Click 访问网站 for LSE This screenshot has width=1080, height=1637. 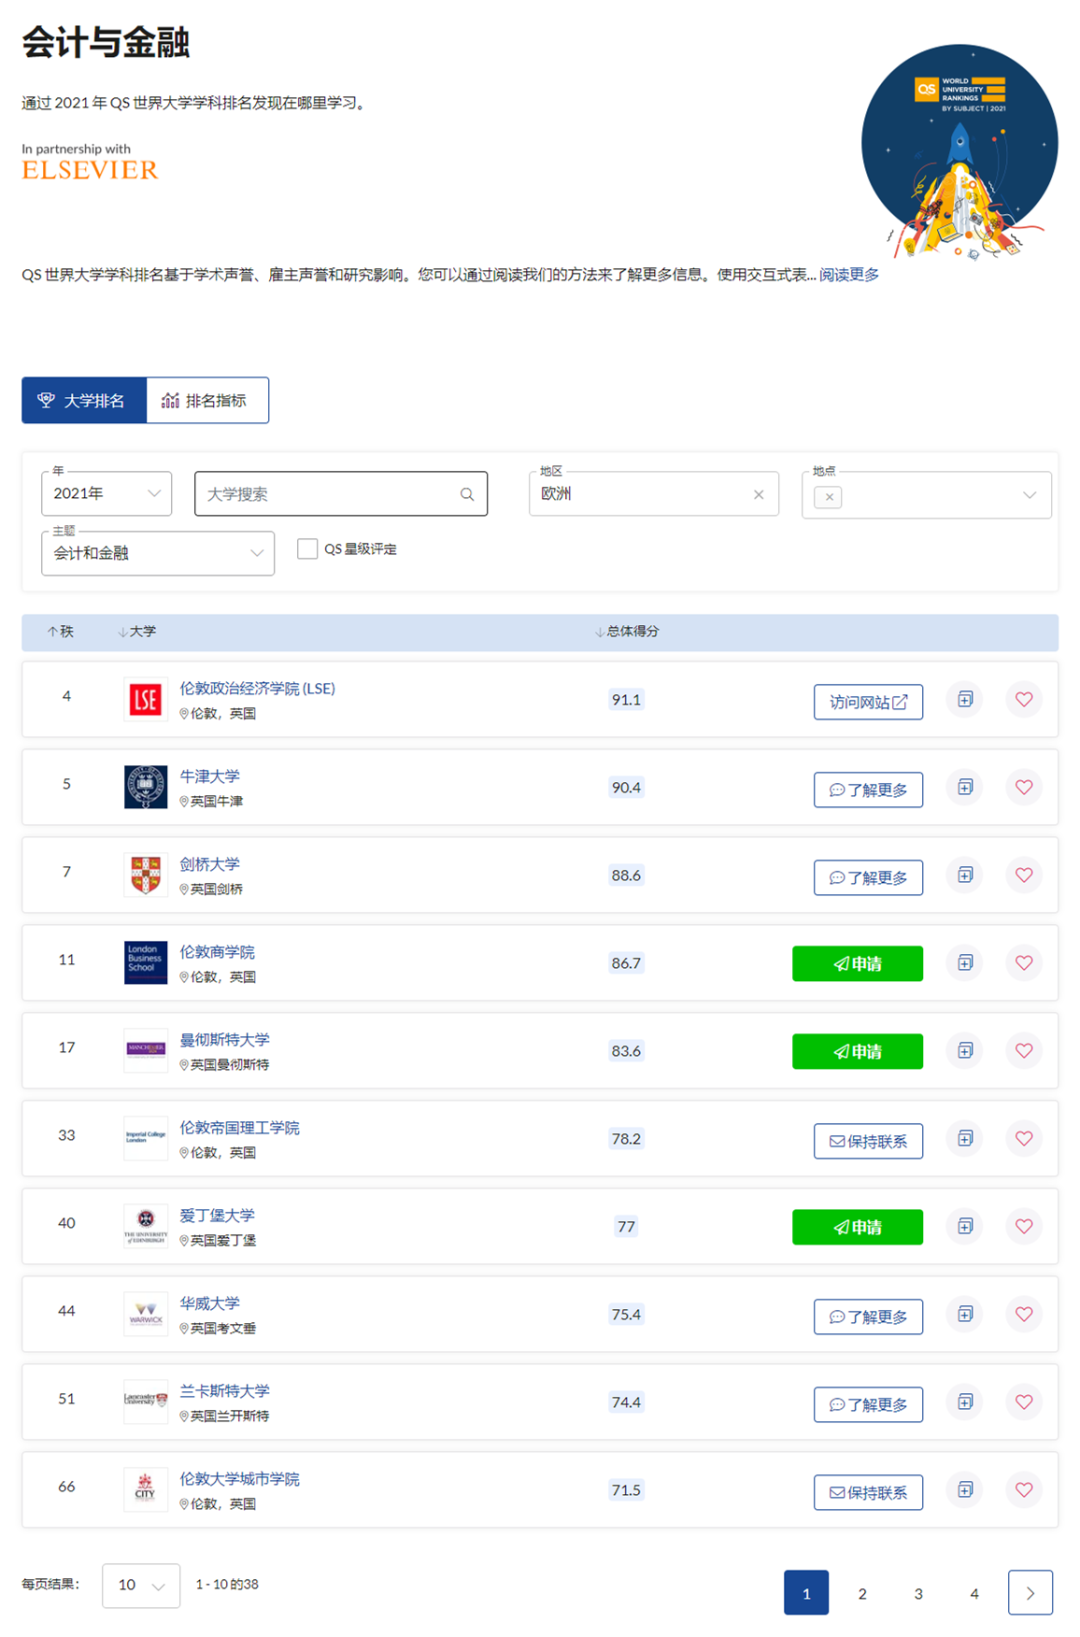868,702
